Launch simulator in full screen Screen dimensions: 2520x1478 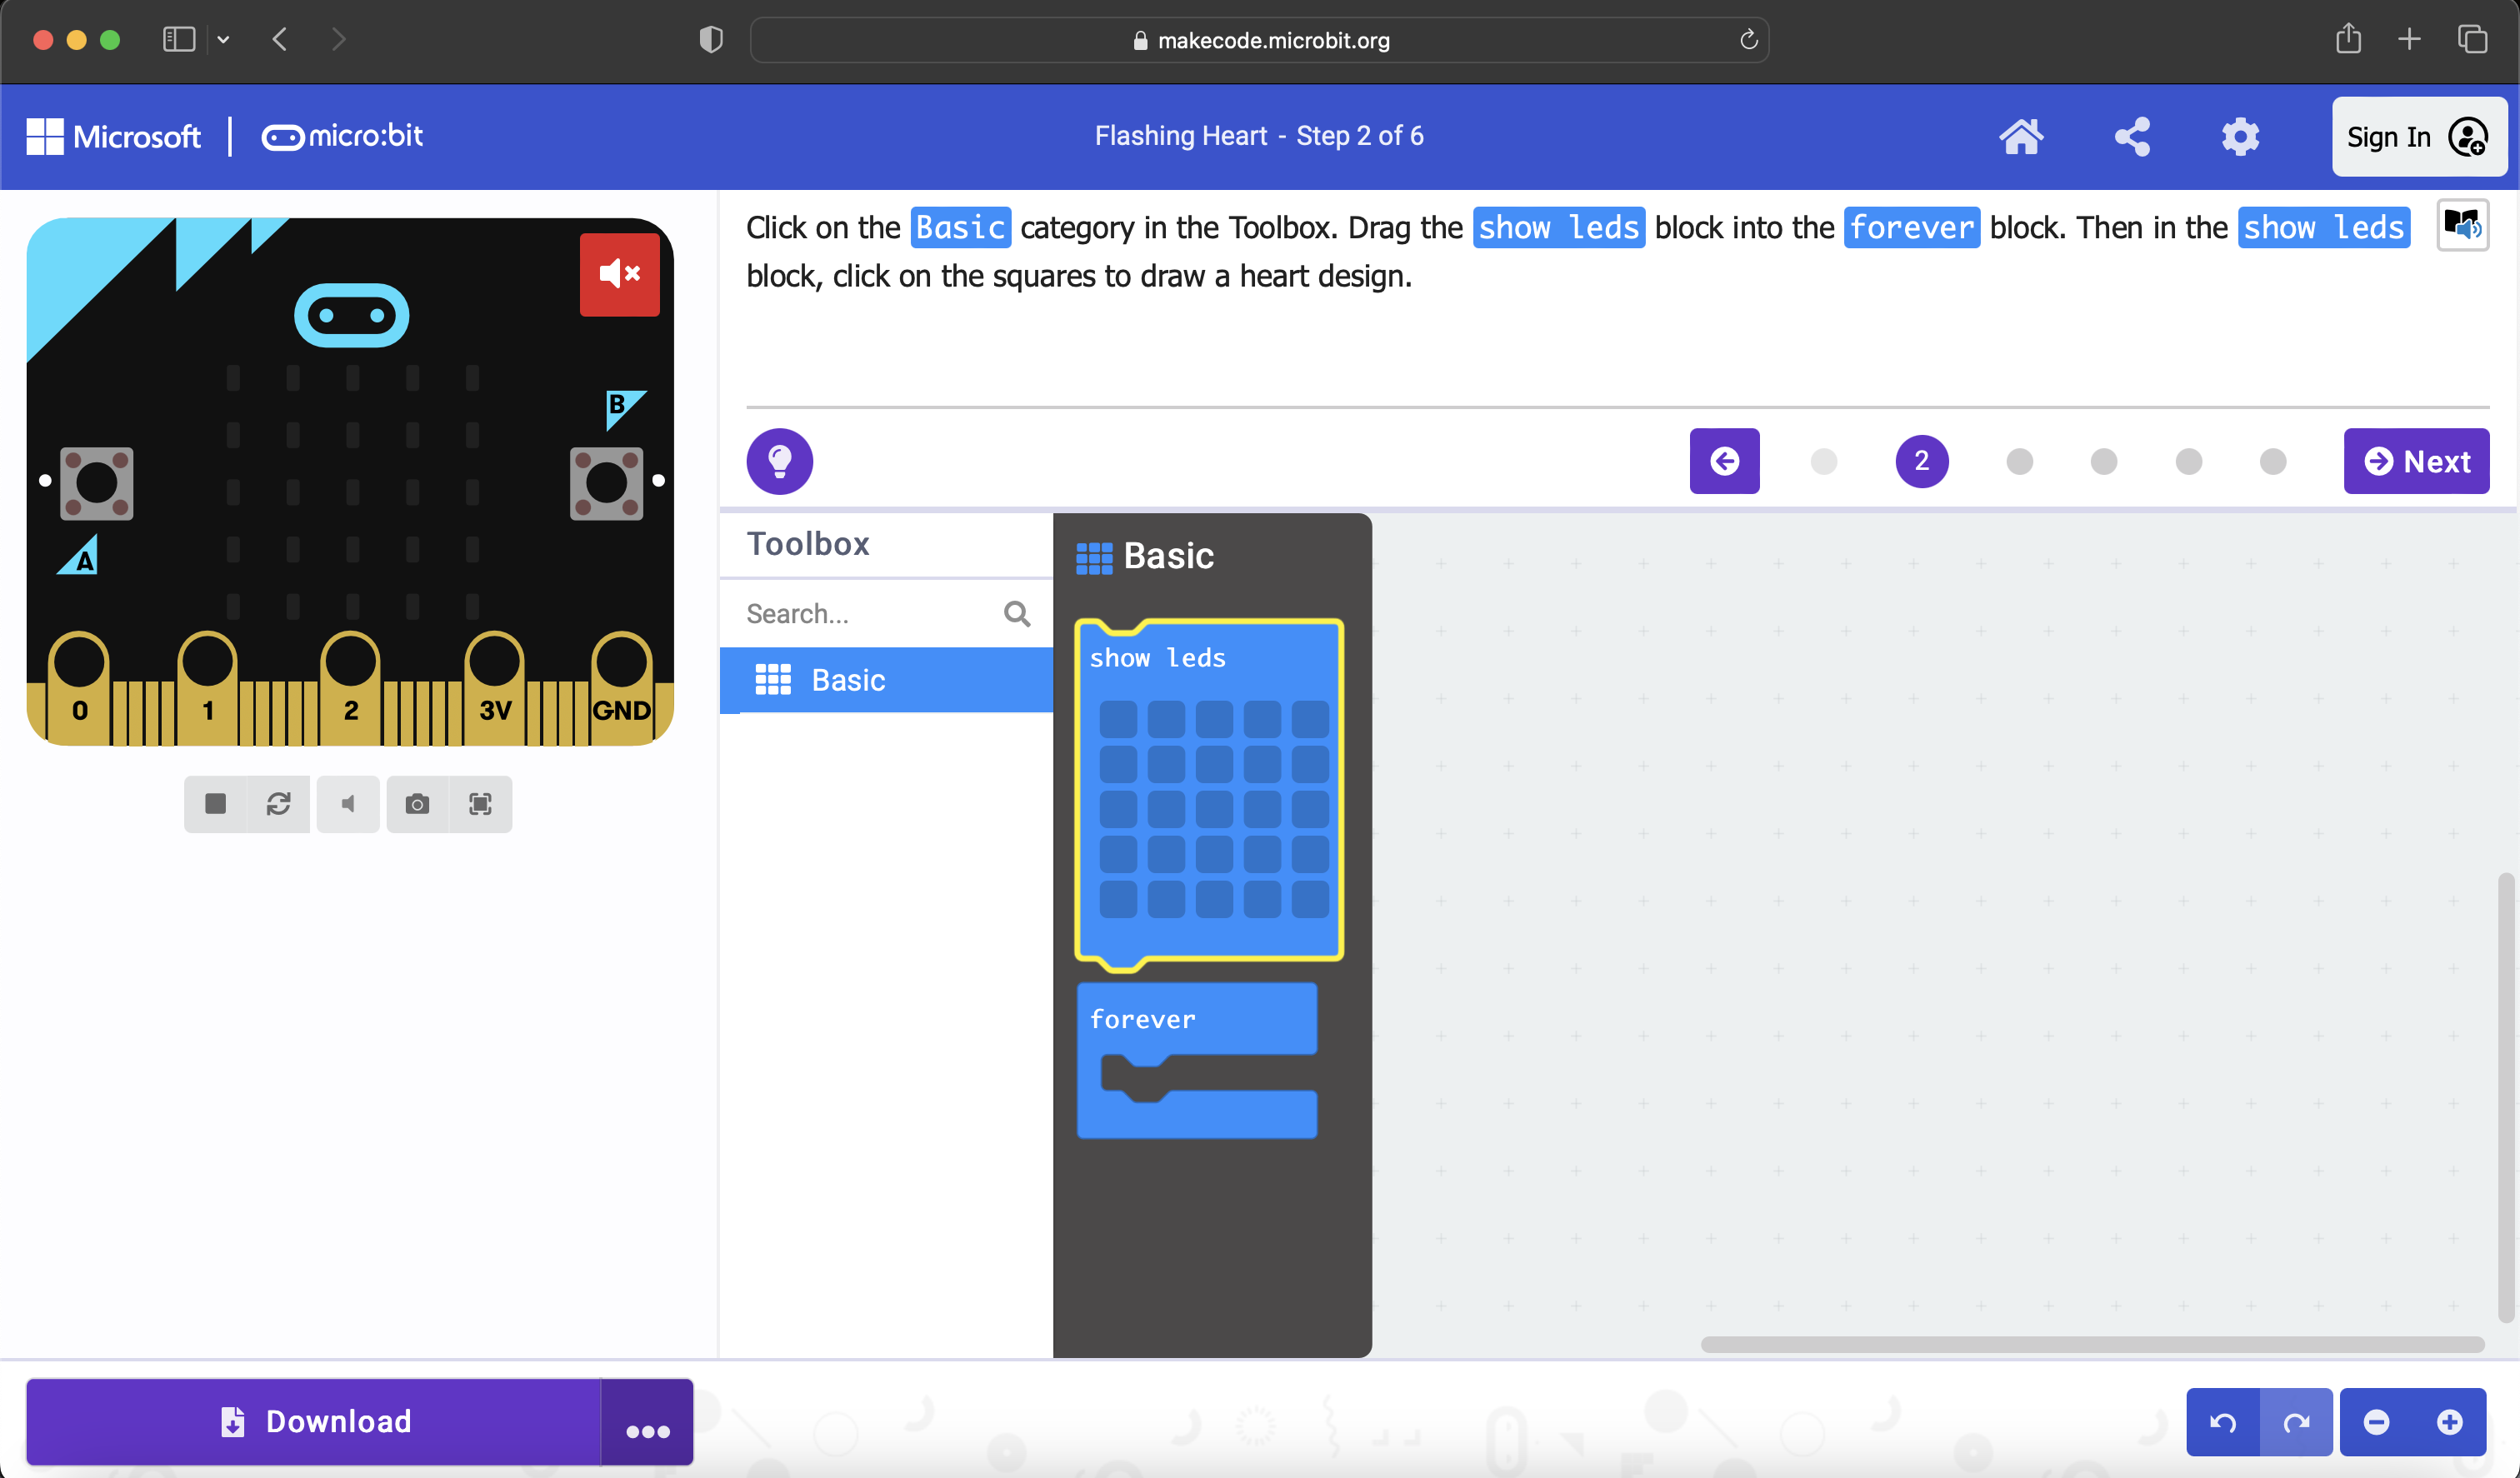[480, 804]
